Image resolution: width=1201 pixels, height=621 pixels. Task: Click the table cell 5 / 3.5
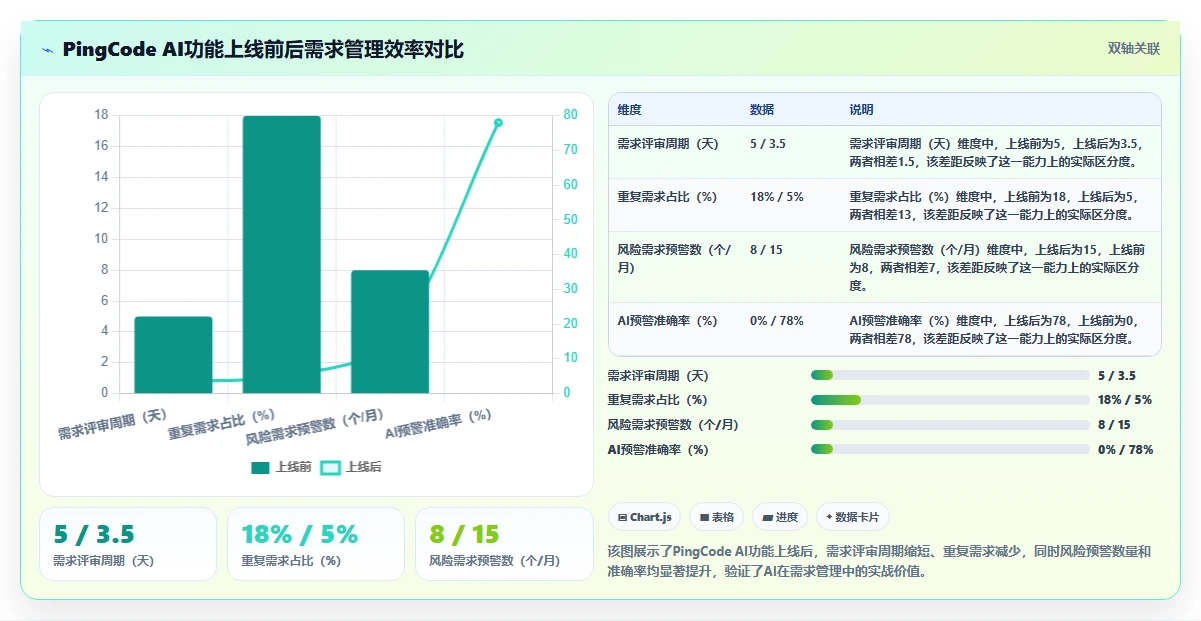[x=768, y=144]
